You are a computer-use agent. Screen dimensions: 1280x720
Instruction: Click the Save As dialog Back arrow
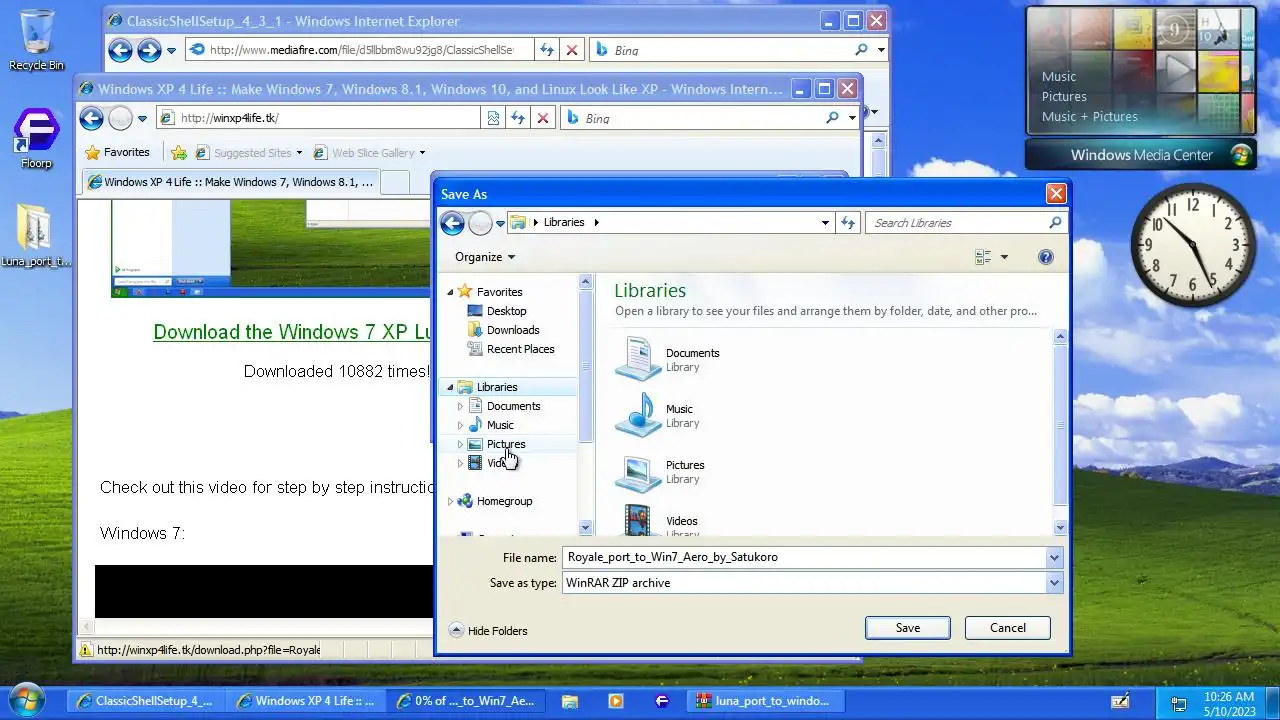point(452,223)
